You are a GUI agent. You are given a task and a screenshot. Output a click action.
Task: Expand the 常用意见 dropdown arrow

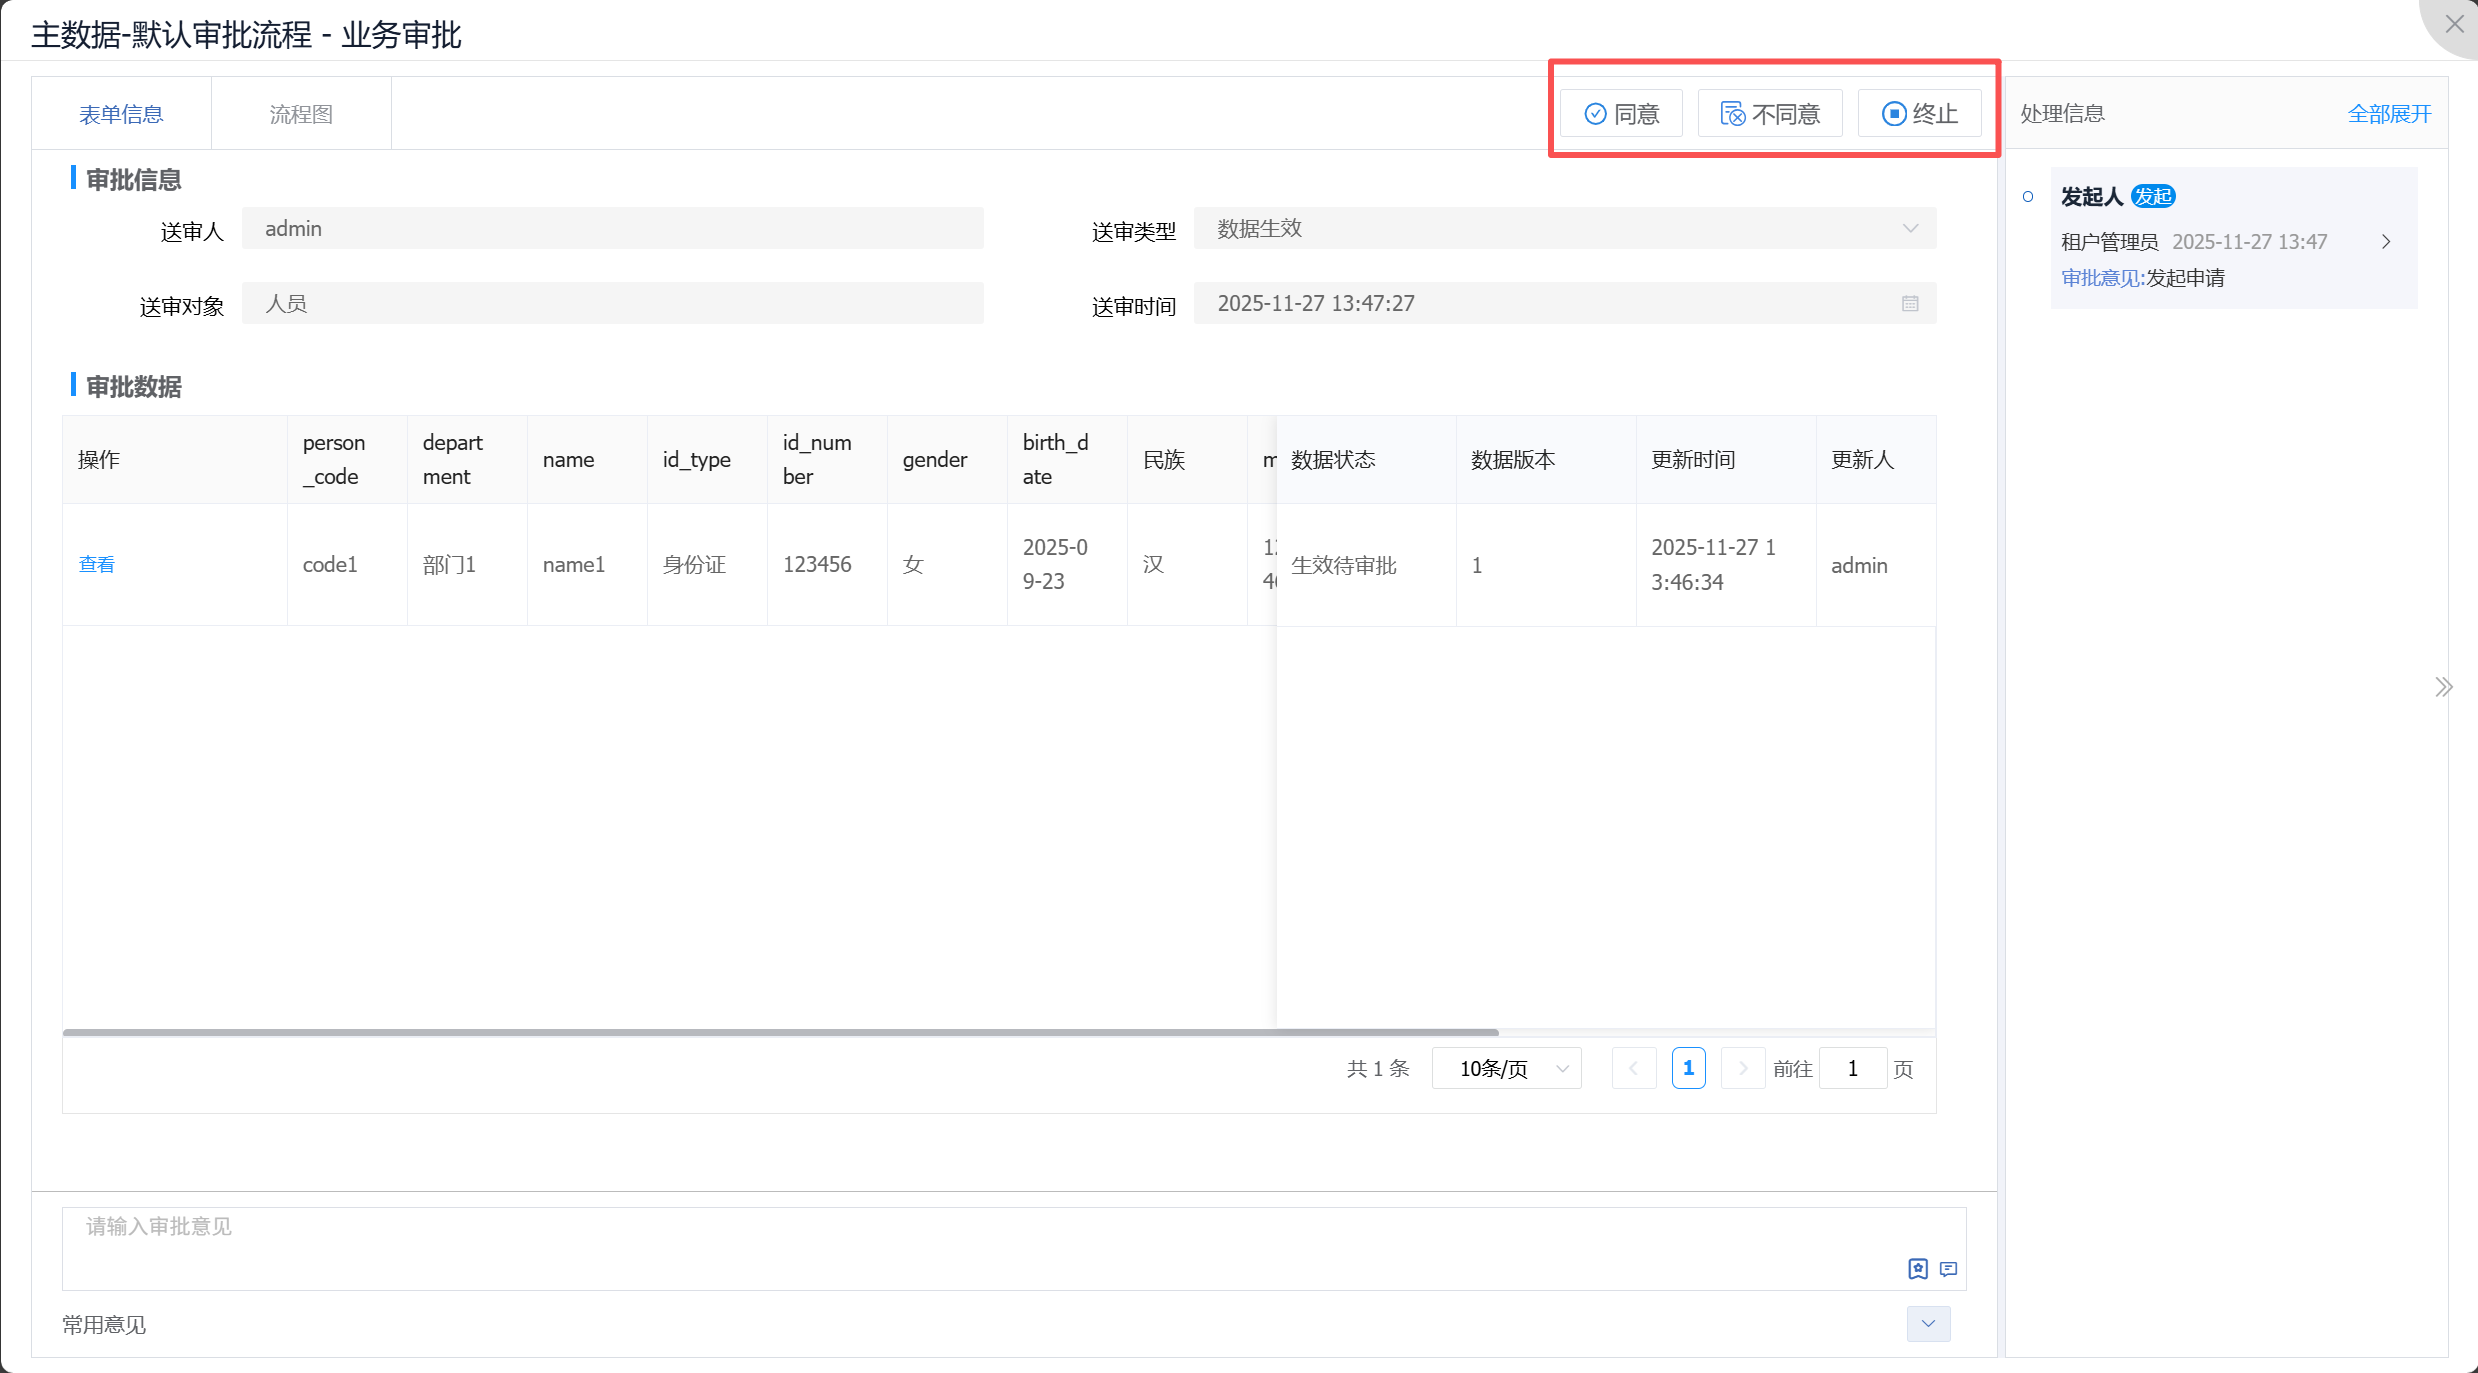1928,1324
